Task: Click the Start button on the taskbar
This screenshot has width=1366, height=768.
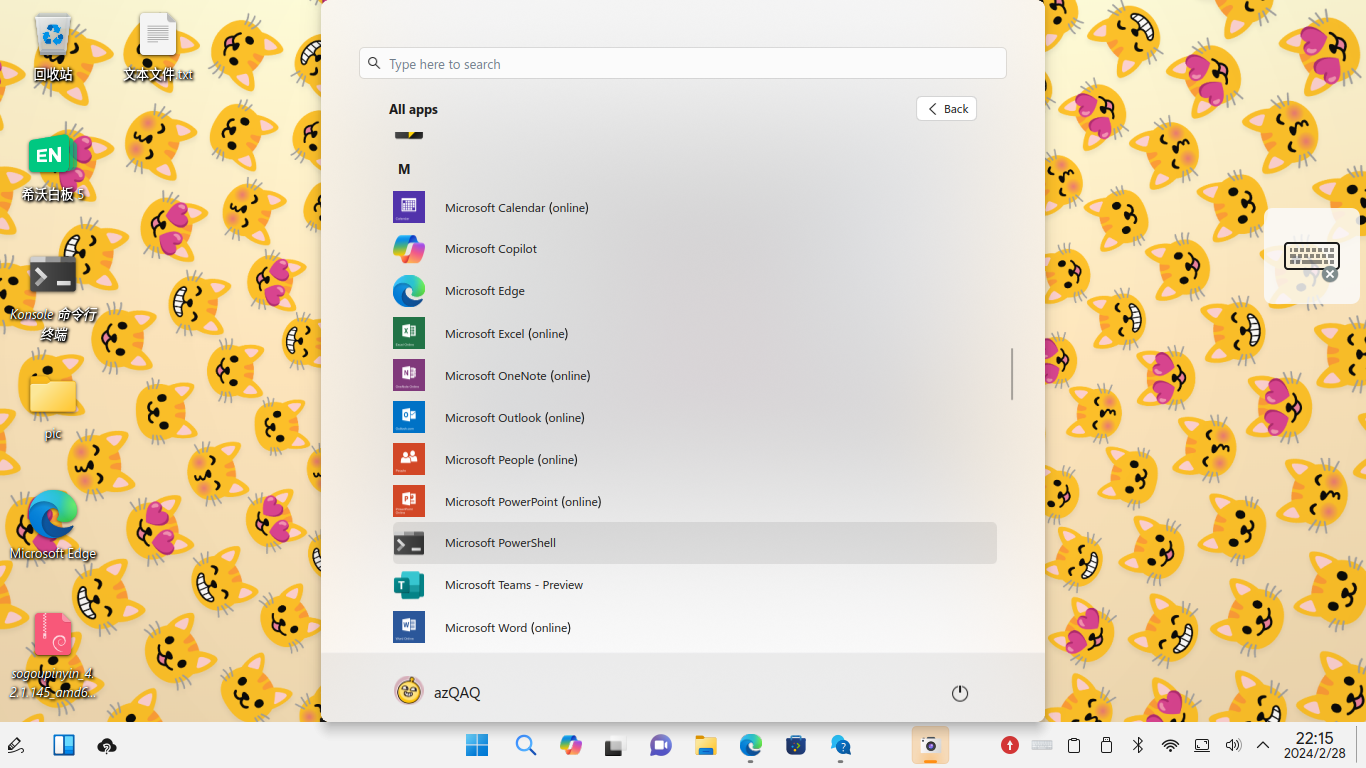Action: pos(477,745)
